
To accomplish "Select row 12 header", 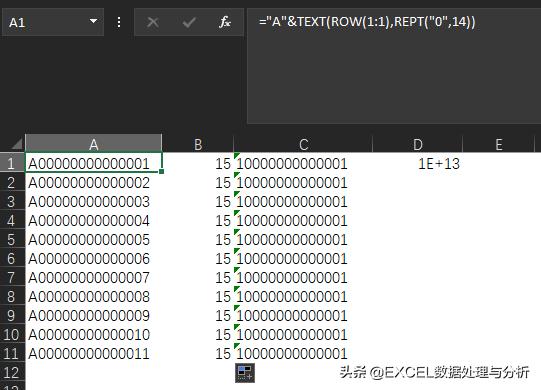I will [12, 372].
